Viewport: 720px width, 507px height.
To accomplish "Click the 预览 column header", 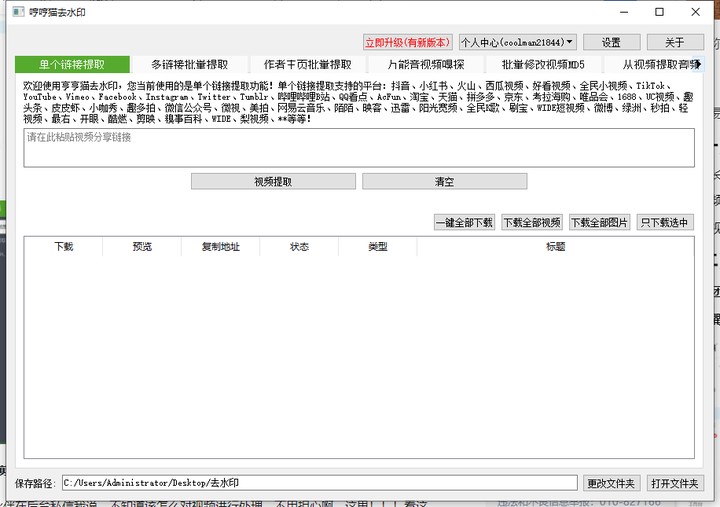I will tap(142, 247).
